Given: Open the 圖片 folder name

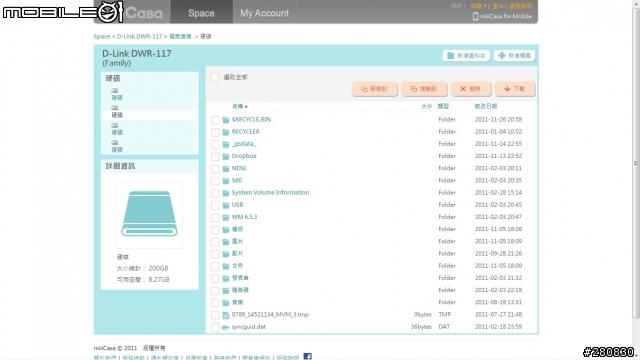Looking at the screenshot, I should tap(237, 242).
